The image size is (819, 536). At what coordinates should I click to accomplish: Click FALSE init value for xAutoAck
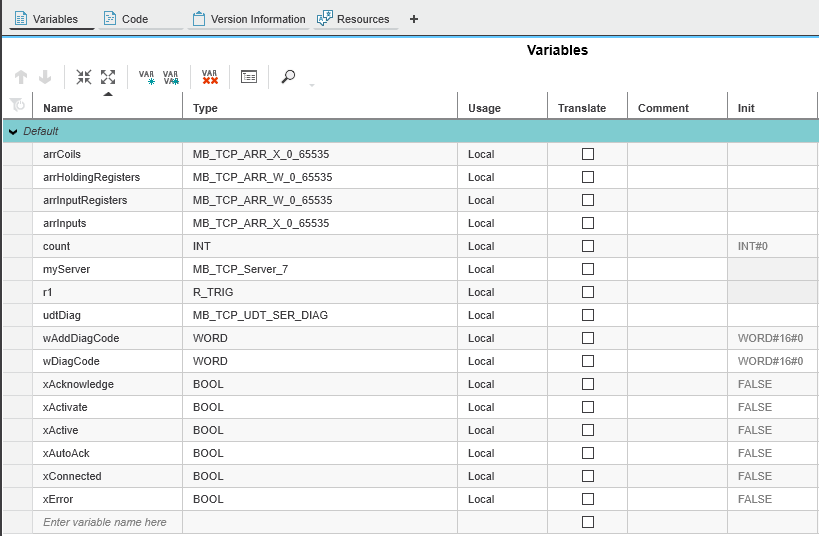coord(755,453)
